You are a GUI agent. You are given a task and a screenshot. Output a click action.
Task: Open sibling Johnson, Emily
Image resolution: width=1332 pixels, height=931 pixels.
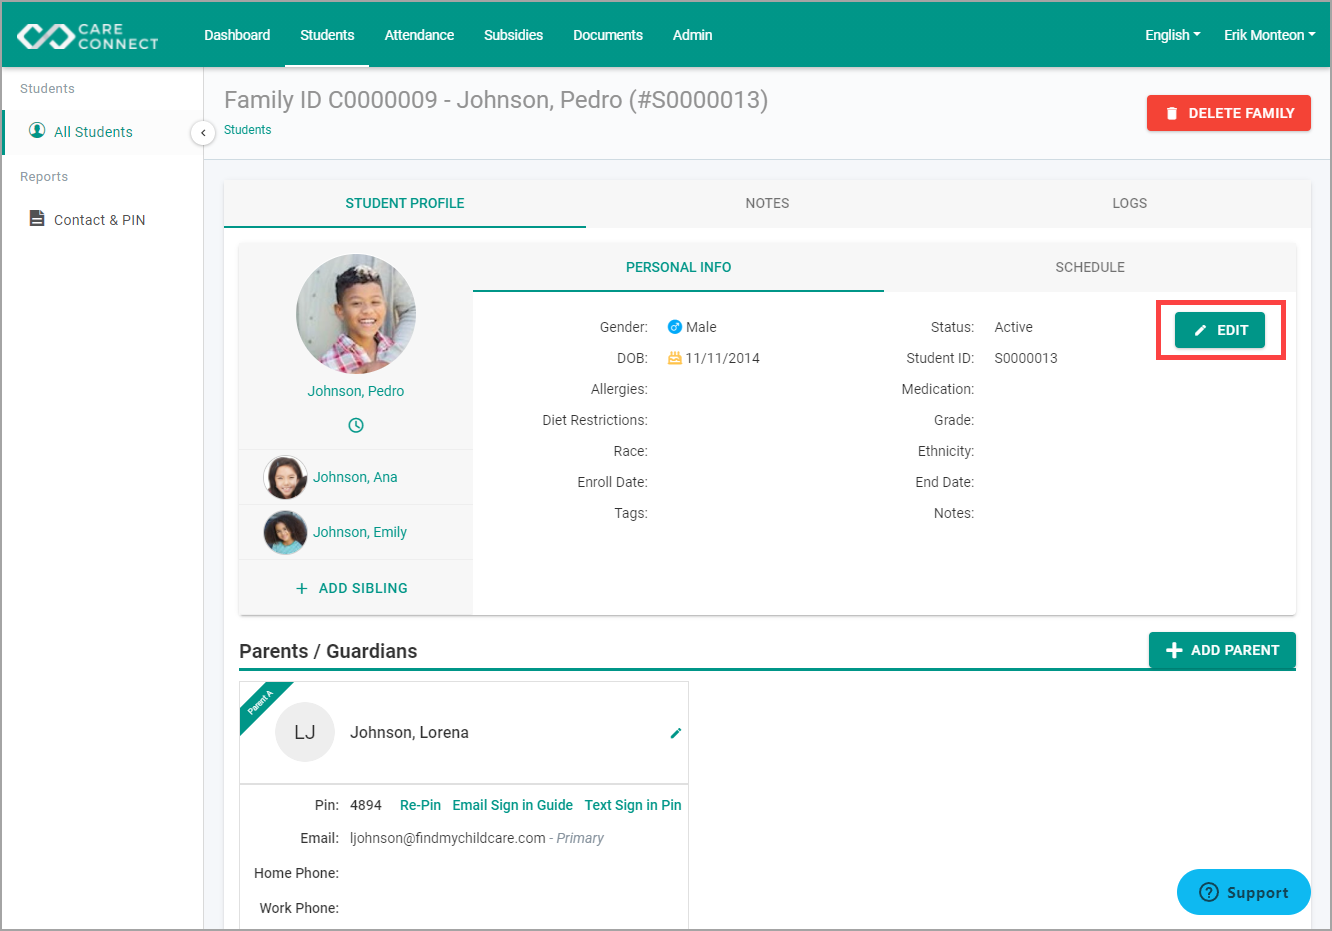click(360, 532)
